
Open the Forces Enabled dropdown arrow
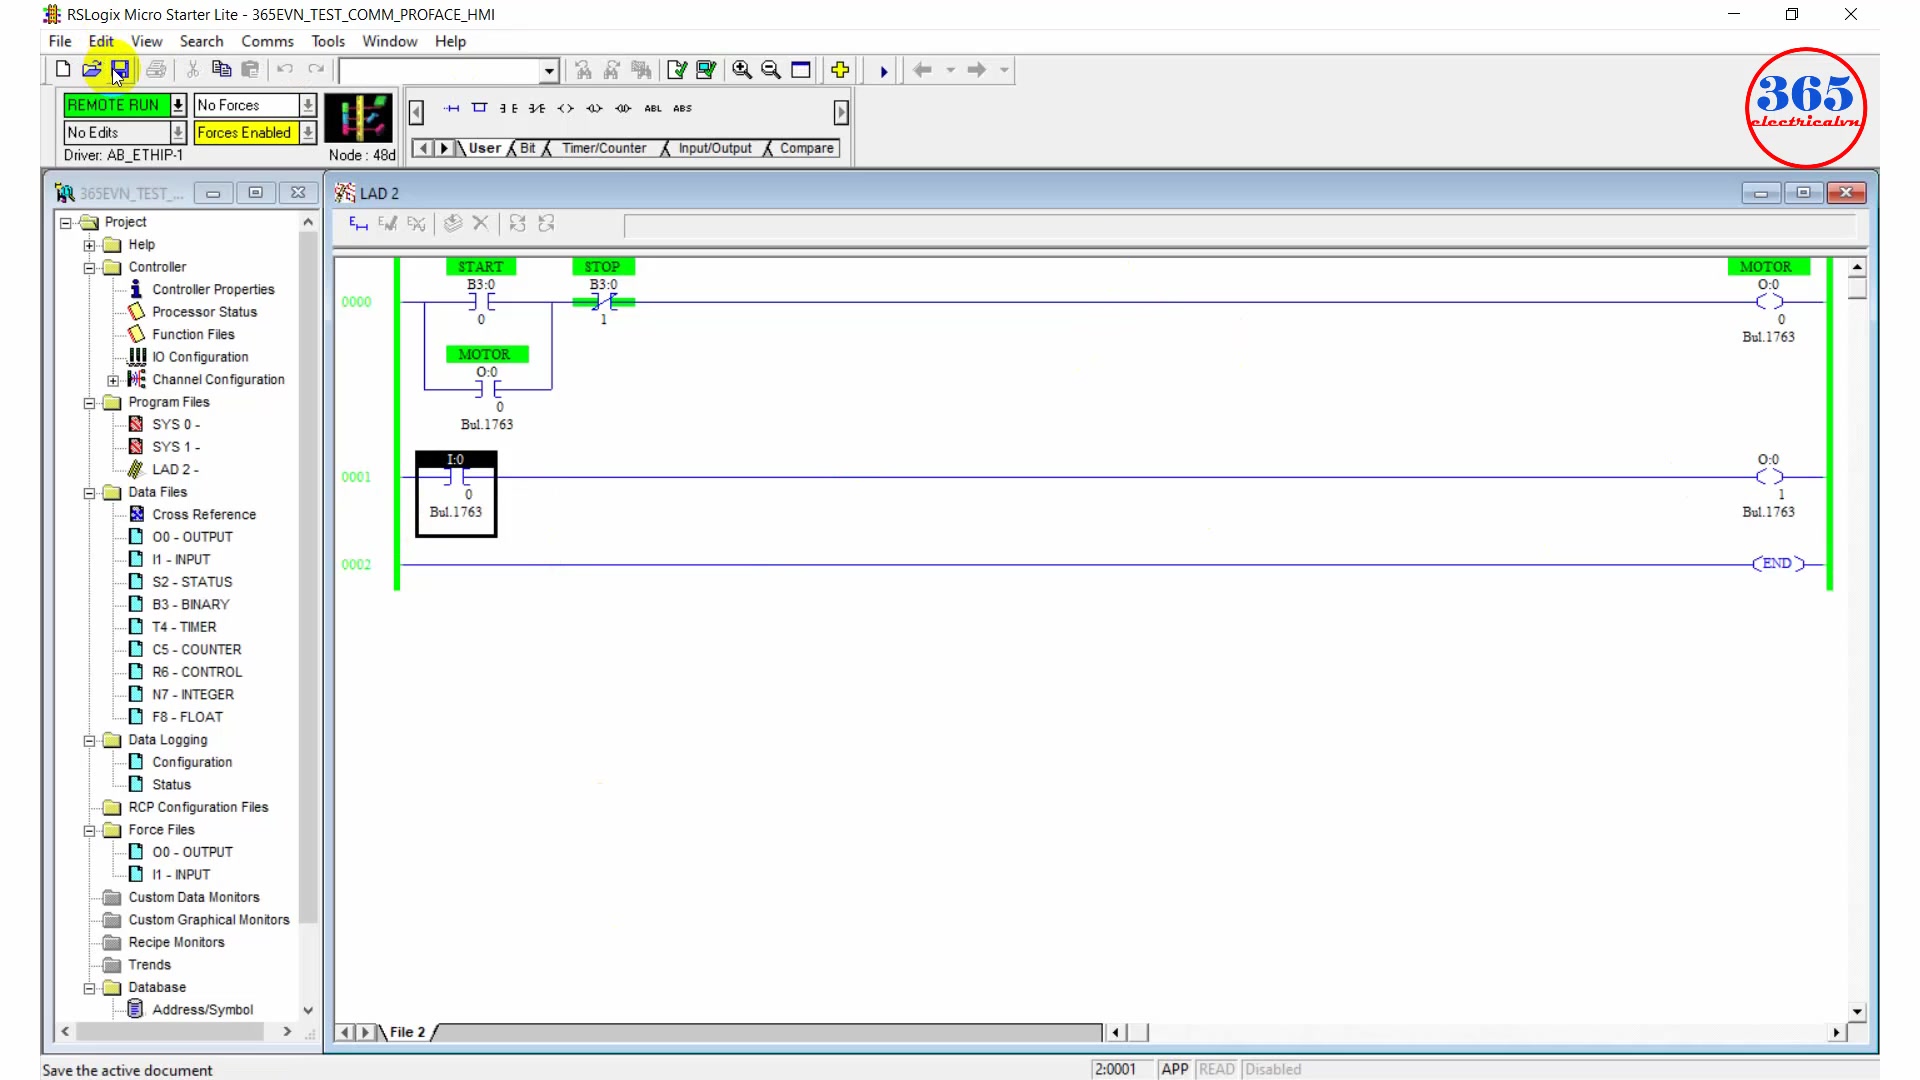click(x=308, y=132)
